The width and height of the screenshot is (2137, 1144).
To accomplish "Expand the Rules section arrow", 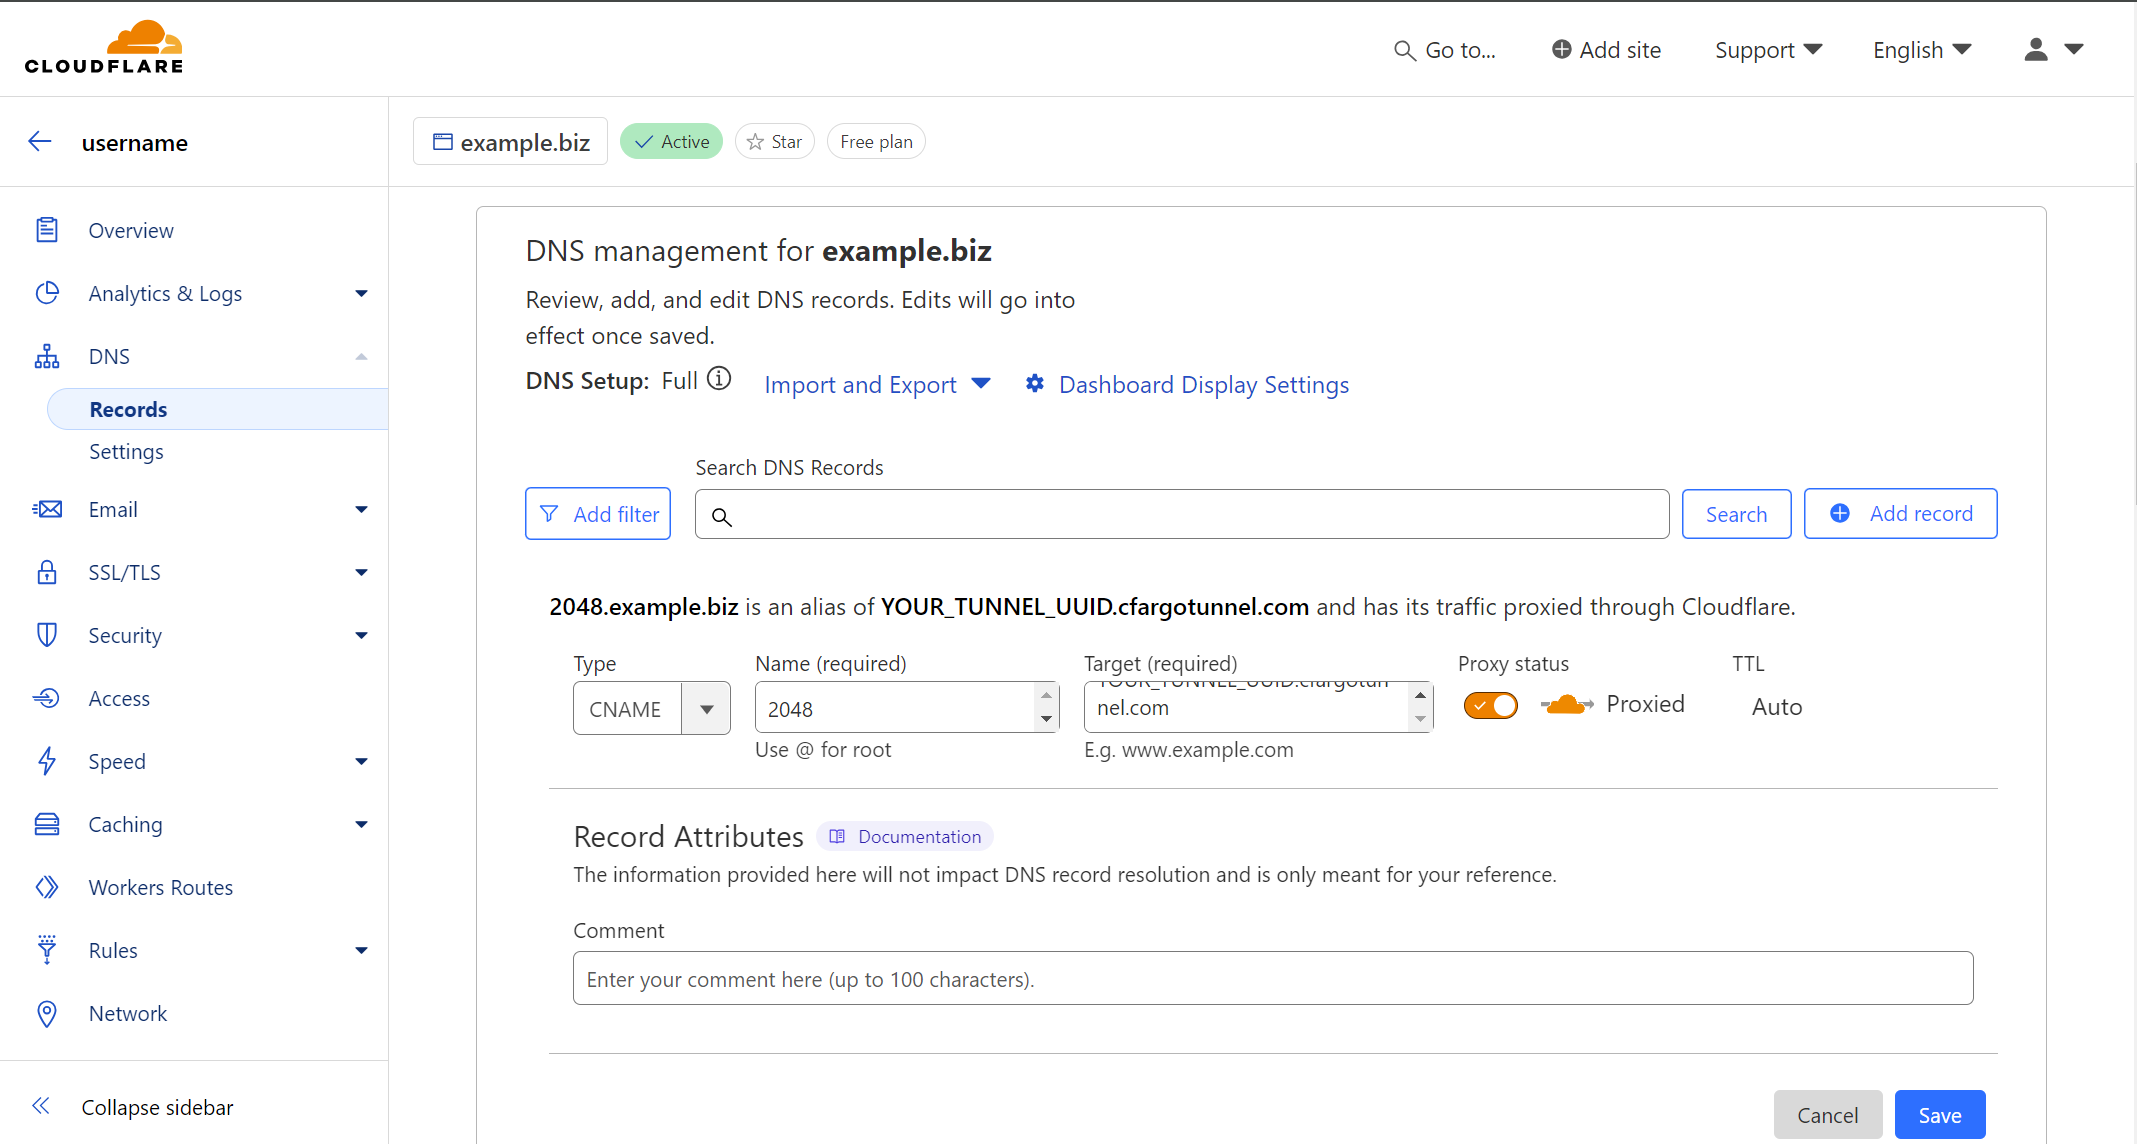I will (361, 950).
